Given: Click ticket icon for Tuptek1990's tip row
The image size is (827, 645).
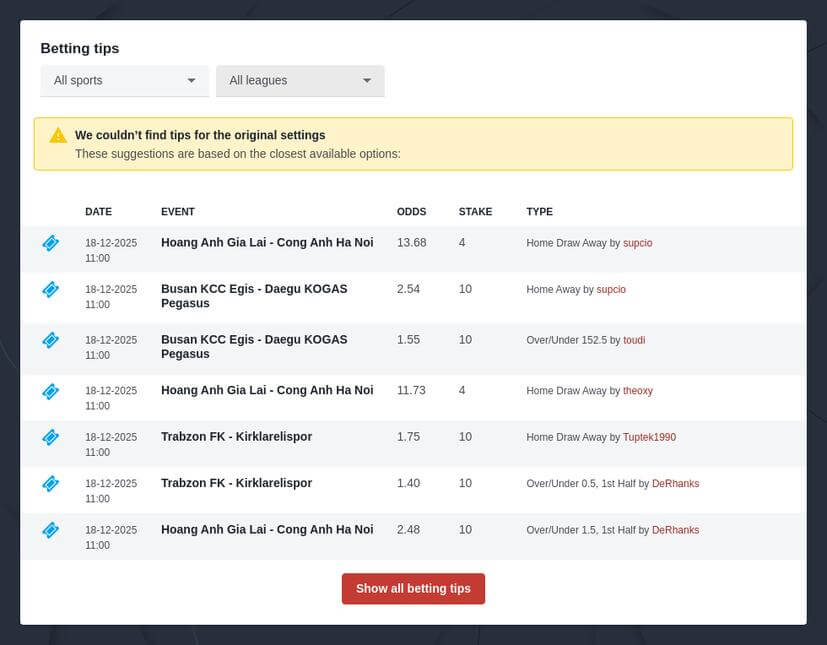Looking at the screenshot, I should tap(50, 437).
